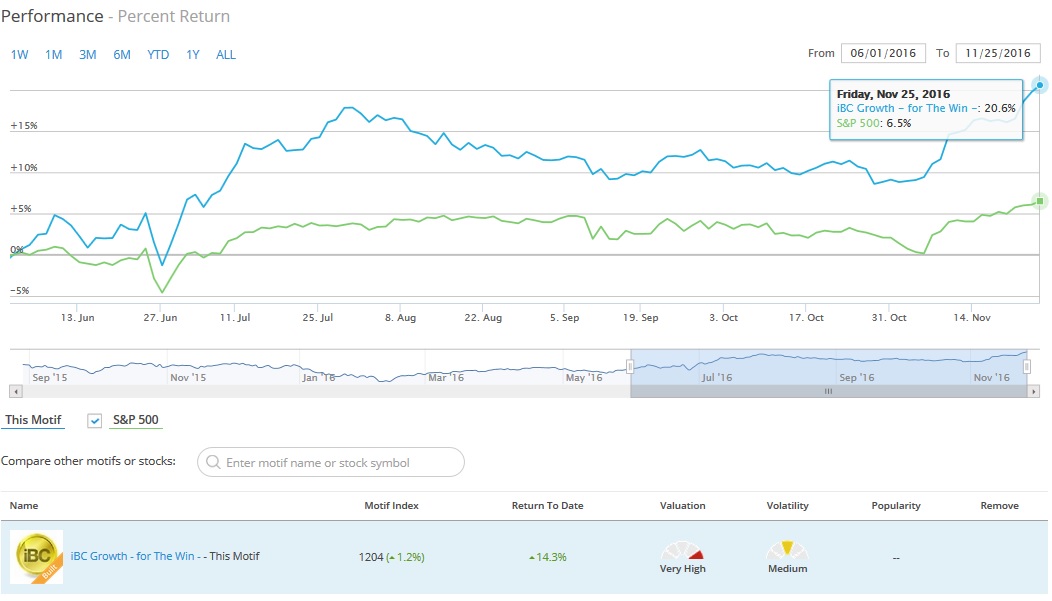This screenshot has width=1052, height=601.
Task: Click the Name column header
Action: (x=24, y=506)
